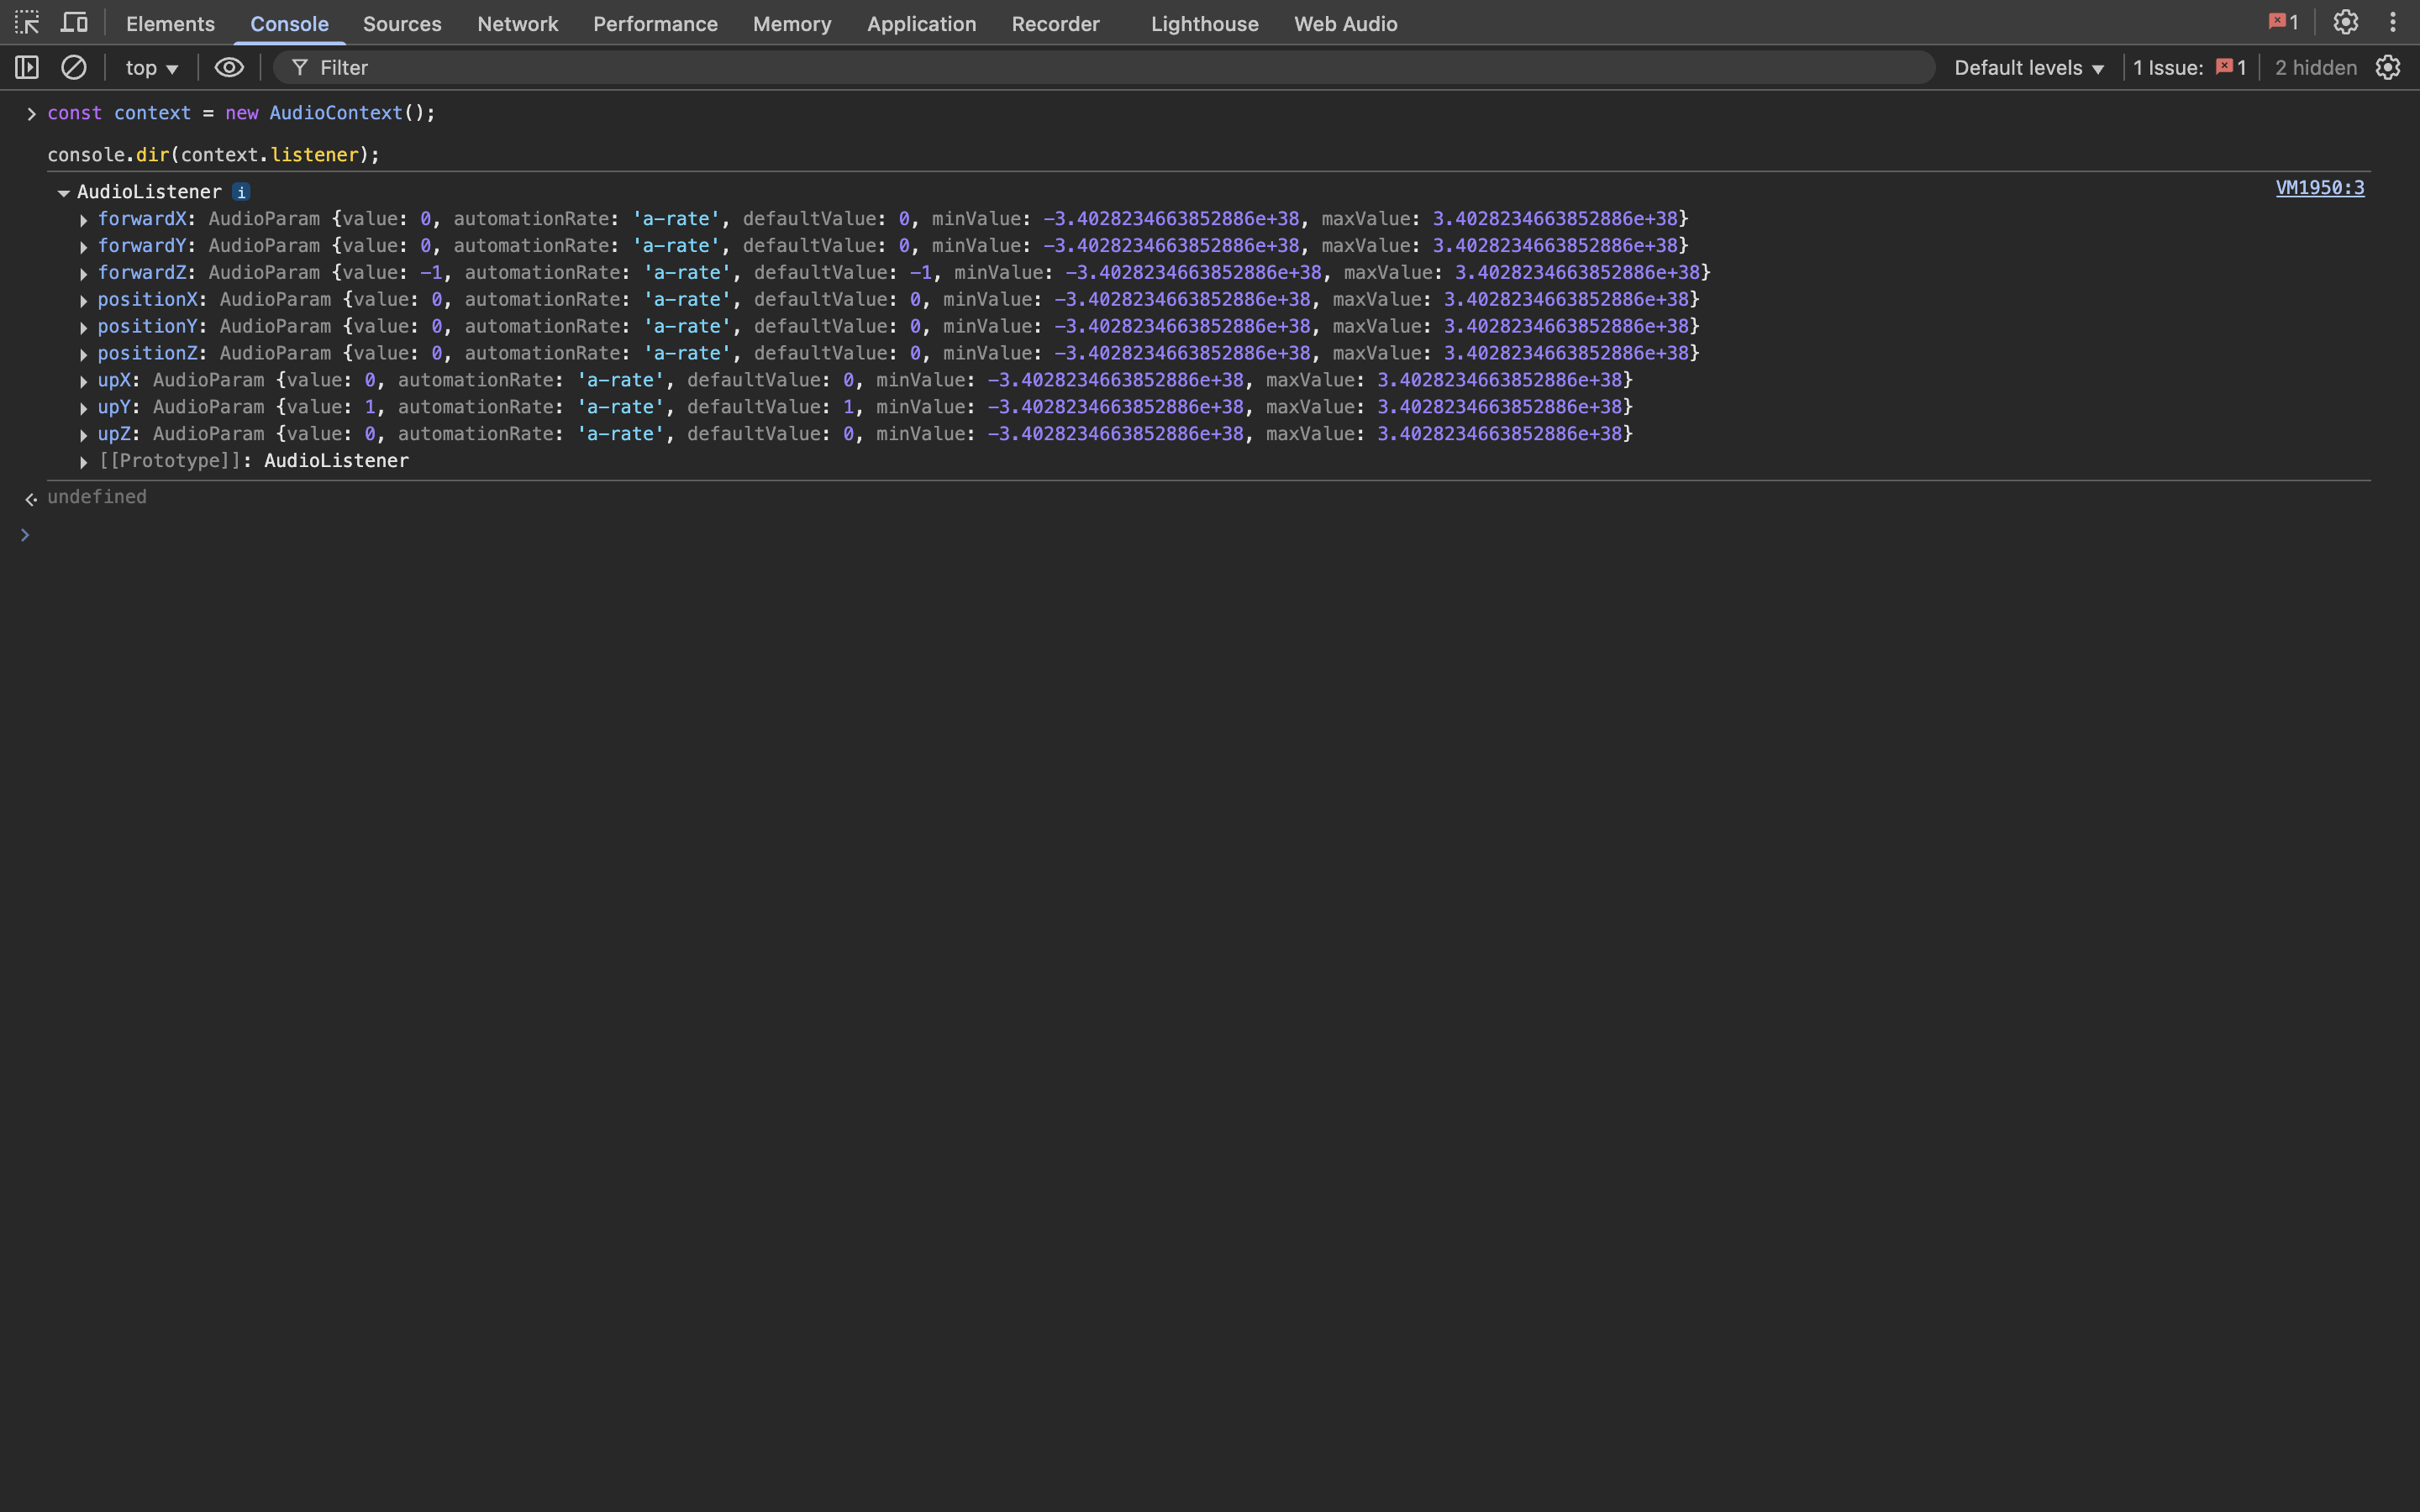Open the Network tab
Image resolution: width=2420 pixels, height=1512 pixels.
point(517,24)
